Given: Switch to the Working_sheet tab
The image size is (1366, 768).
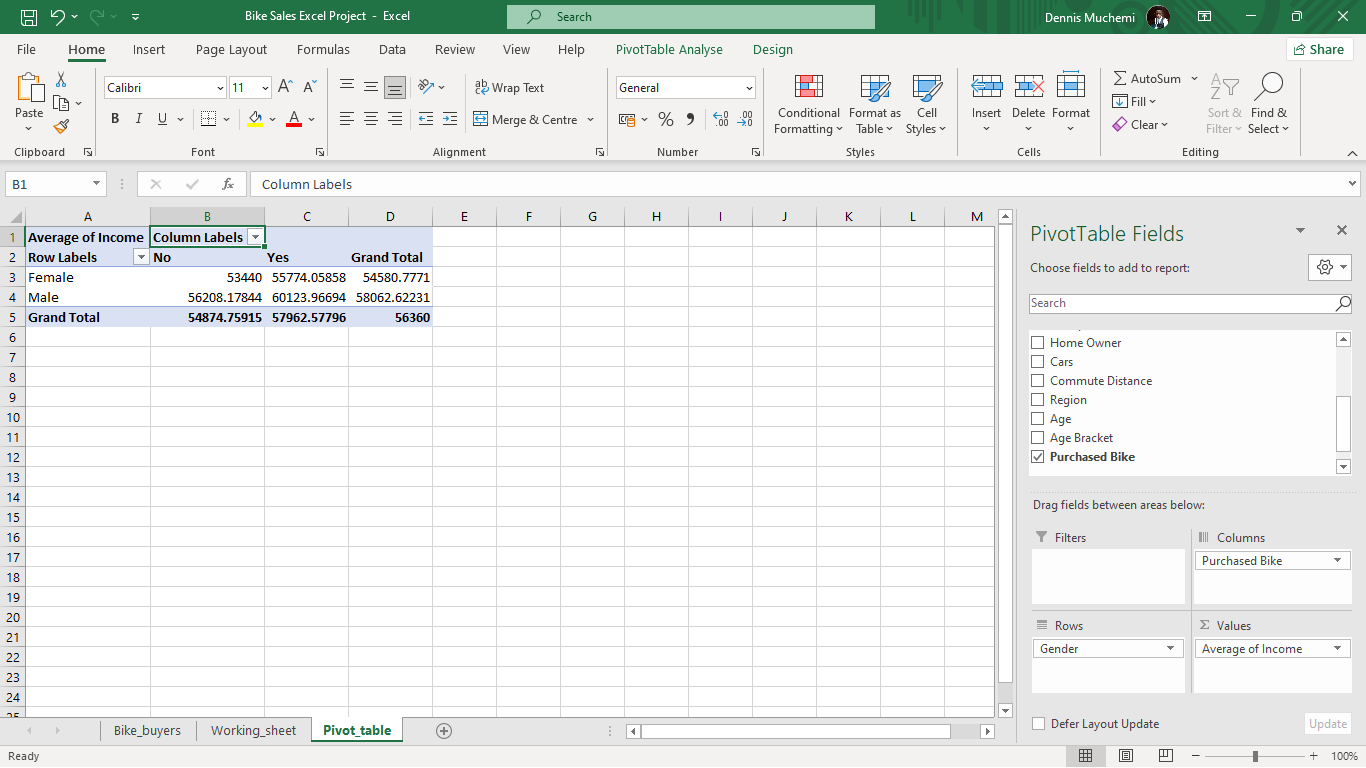Looking at the screenshot, I should click(x=253, y=731).
